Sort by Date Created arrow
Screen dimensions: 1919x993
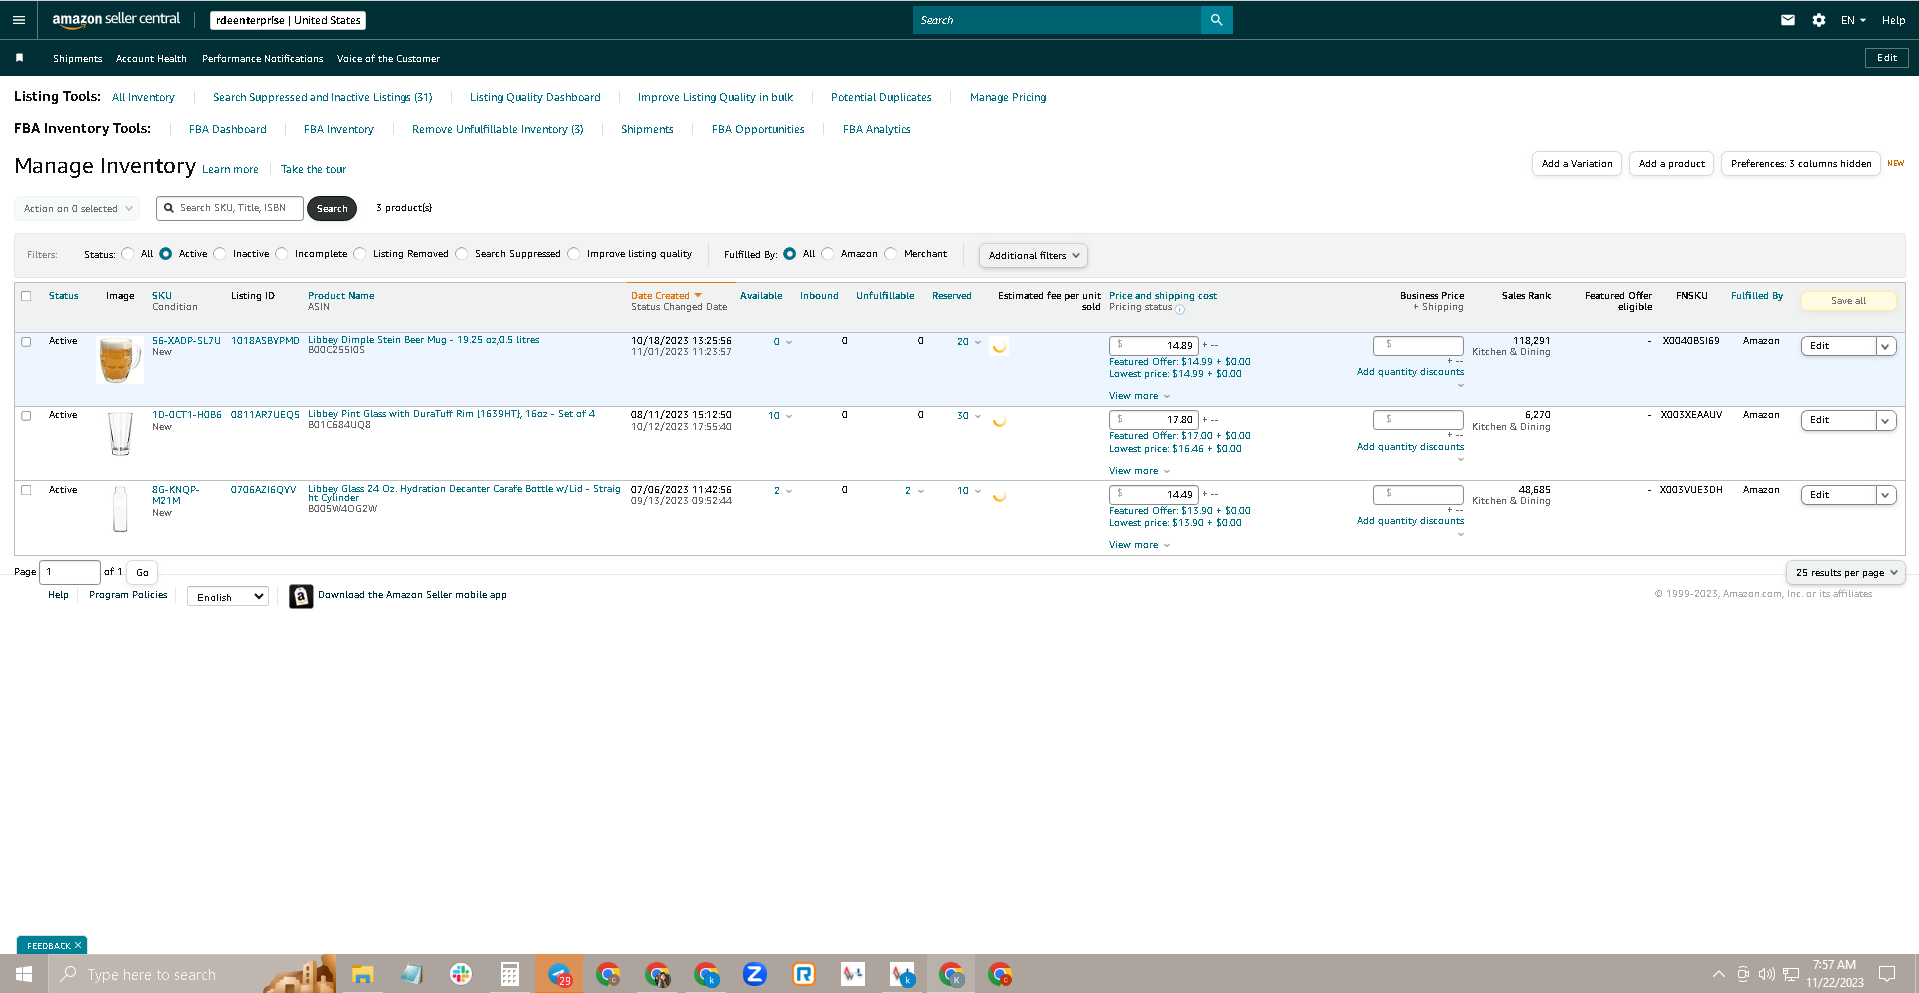point(698,296)
